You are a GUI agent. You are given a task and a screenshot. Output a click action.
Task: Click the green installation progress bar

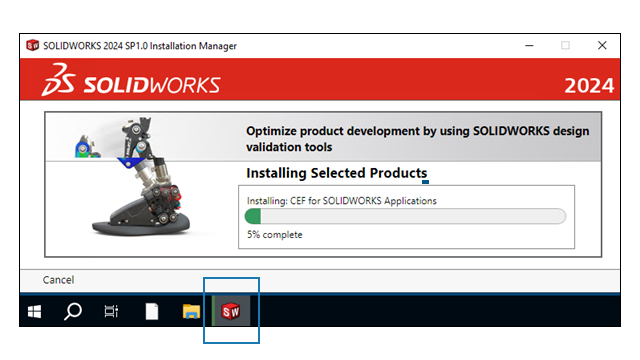pyautogui.click(x=405, y=216)
